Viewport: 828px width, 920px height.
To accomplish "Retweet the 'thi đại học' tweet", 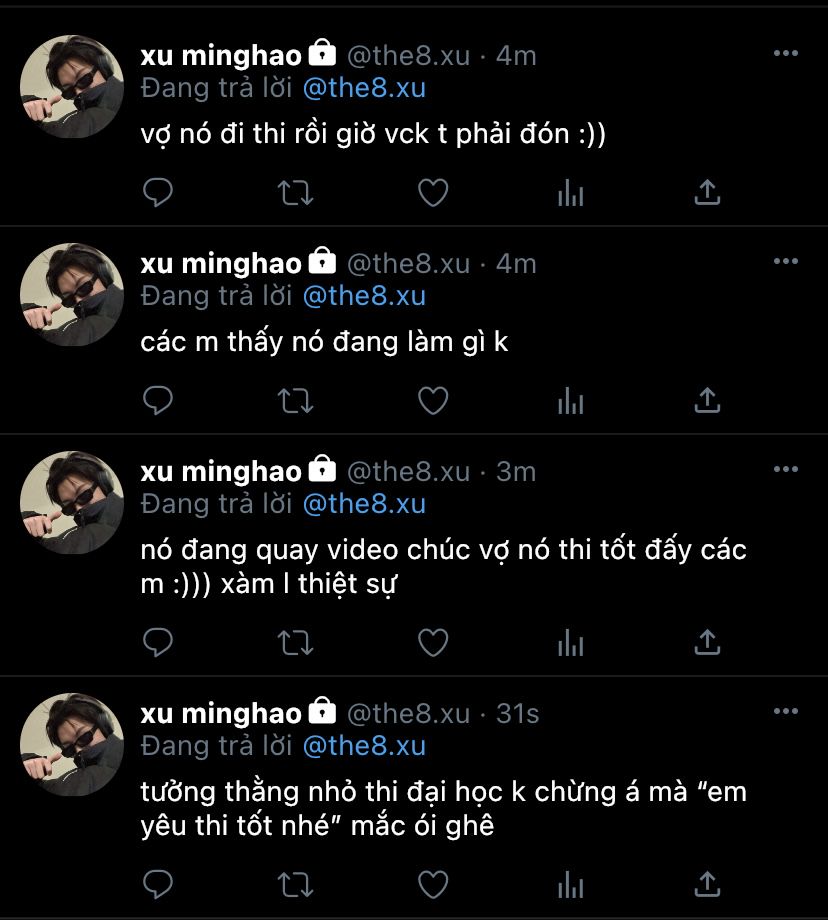I will click(295, 884).
